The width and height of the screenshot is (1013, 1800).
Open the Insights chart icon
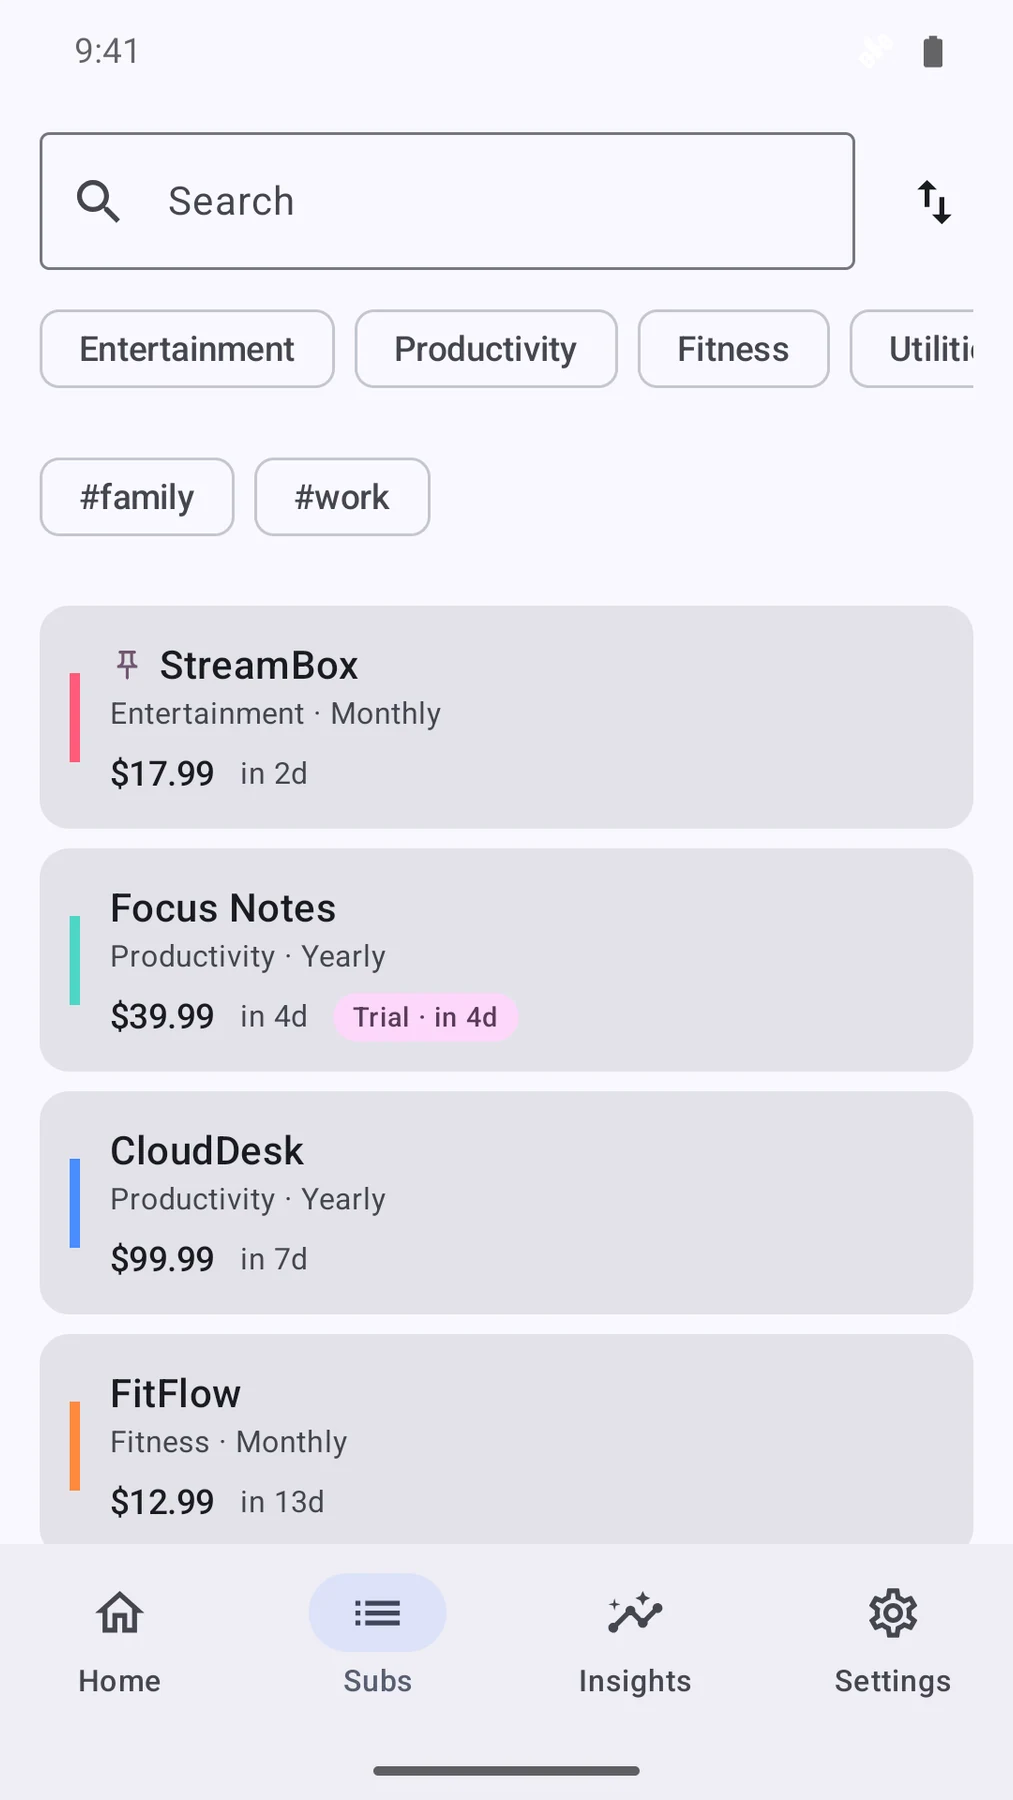click(x=635, y=1612)
